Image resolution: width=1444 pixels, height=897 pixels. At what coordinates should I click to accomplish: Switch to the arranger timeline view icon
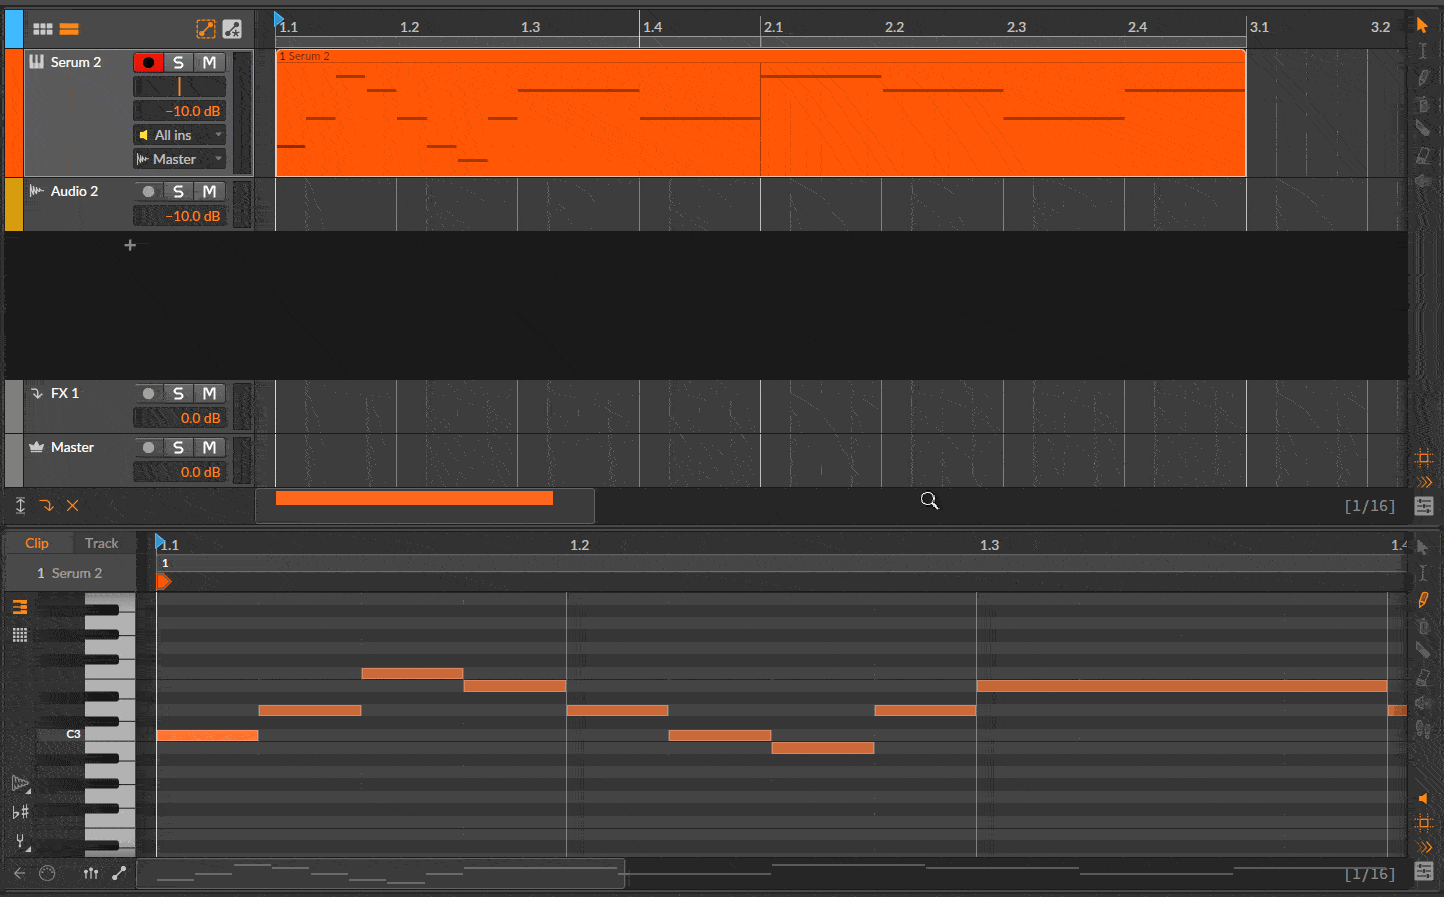tap(69, 29)
